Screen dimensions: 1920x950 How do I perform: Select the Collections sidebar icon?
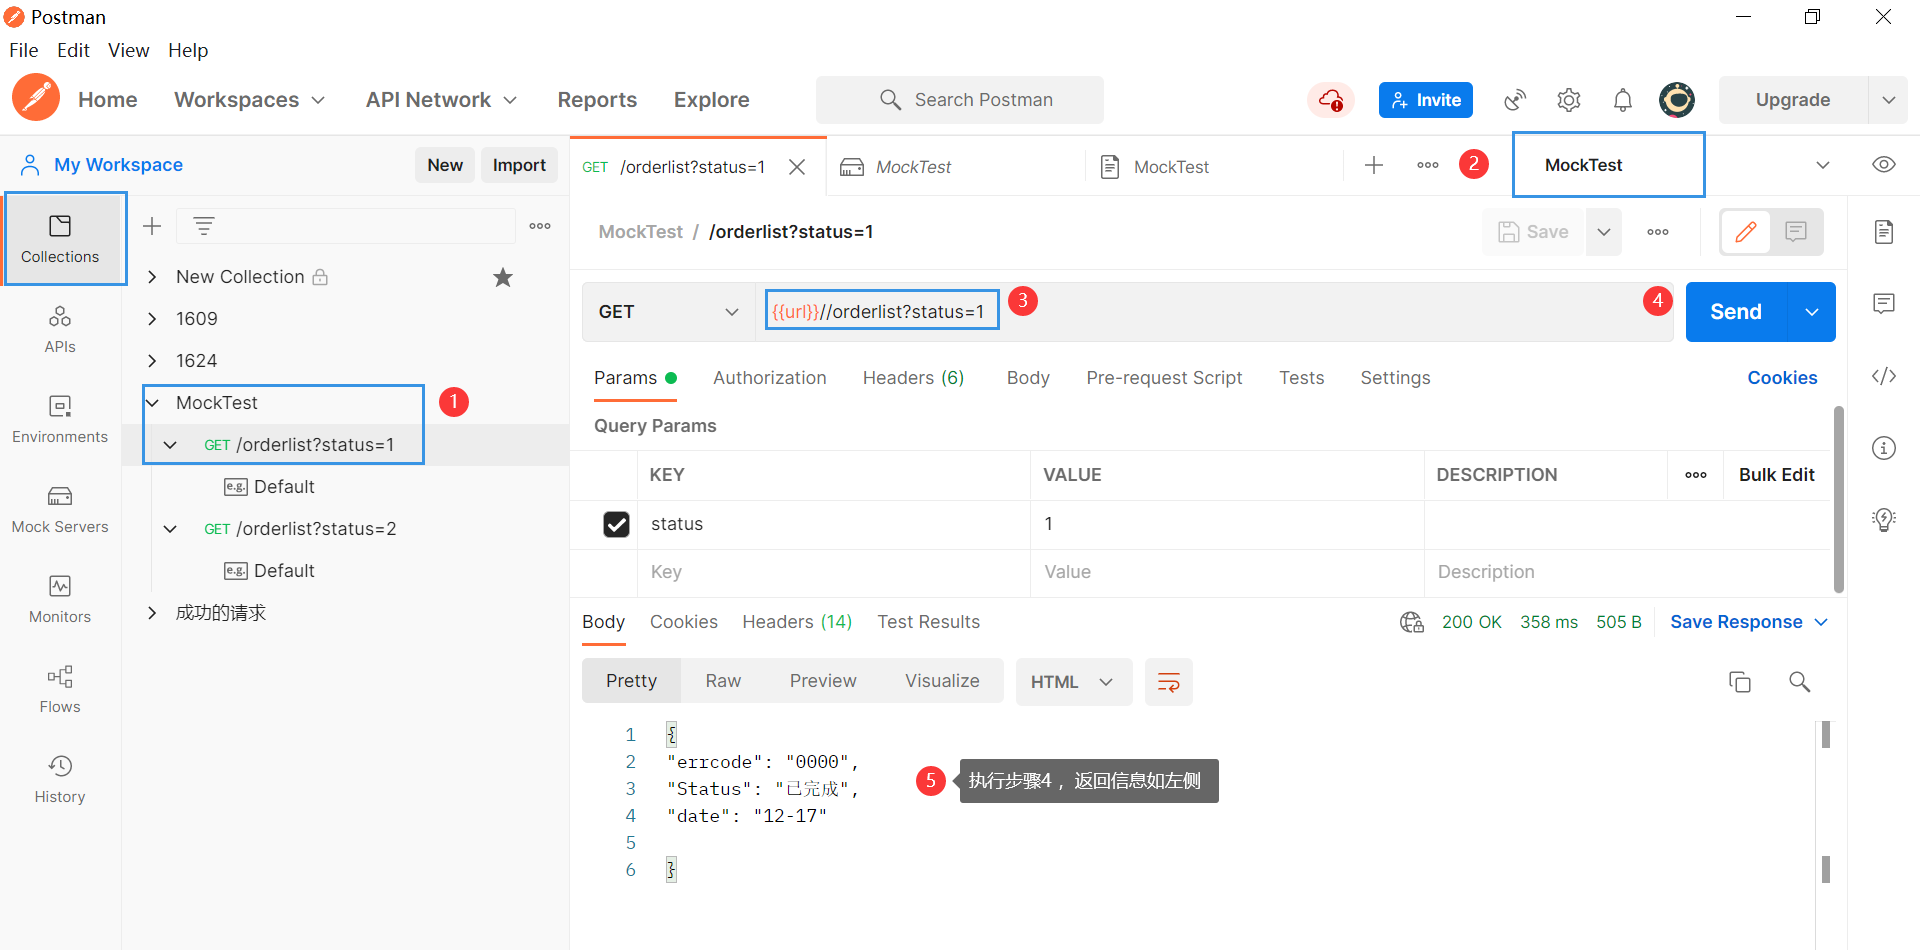pyautogui.click(x=60, y=238)
